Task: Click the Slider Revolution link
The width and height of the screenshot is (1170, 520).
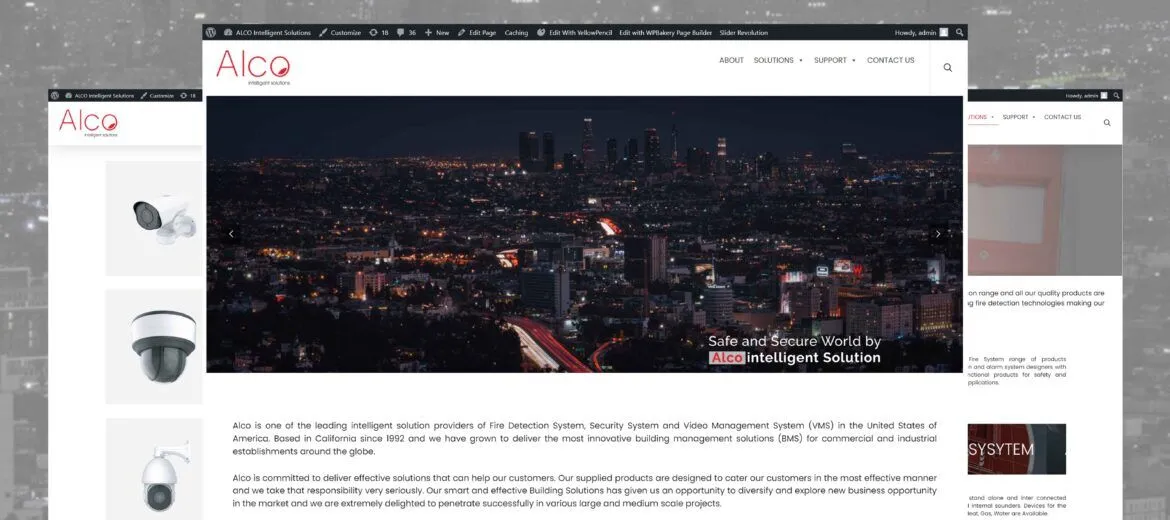Action: pyautogui.click(x=744, y=32)
